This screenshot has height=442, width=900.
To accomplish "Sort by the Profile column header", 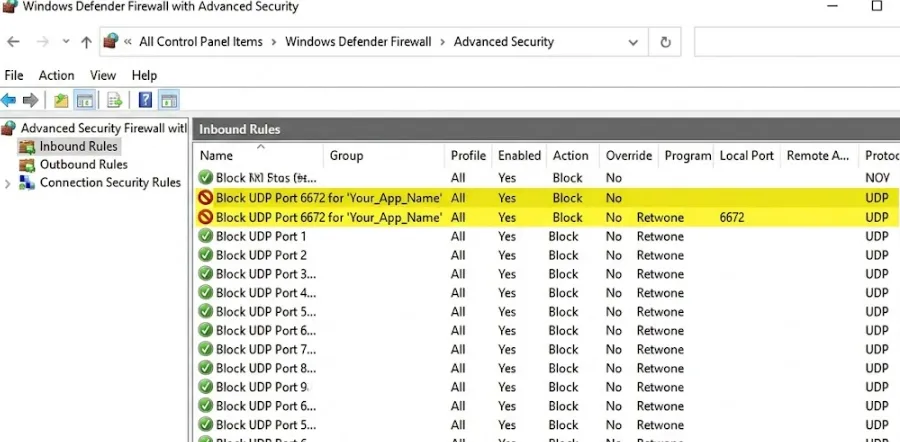I will click(468, 156).
